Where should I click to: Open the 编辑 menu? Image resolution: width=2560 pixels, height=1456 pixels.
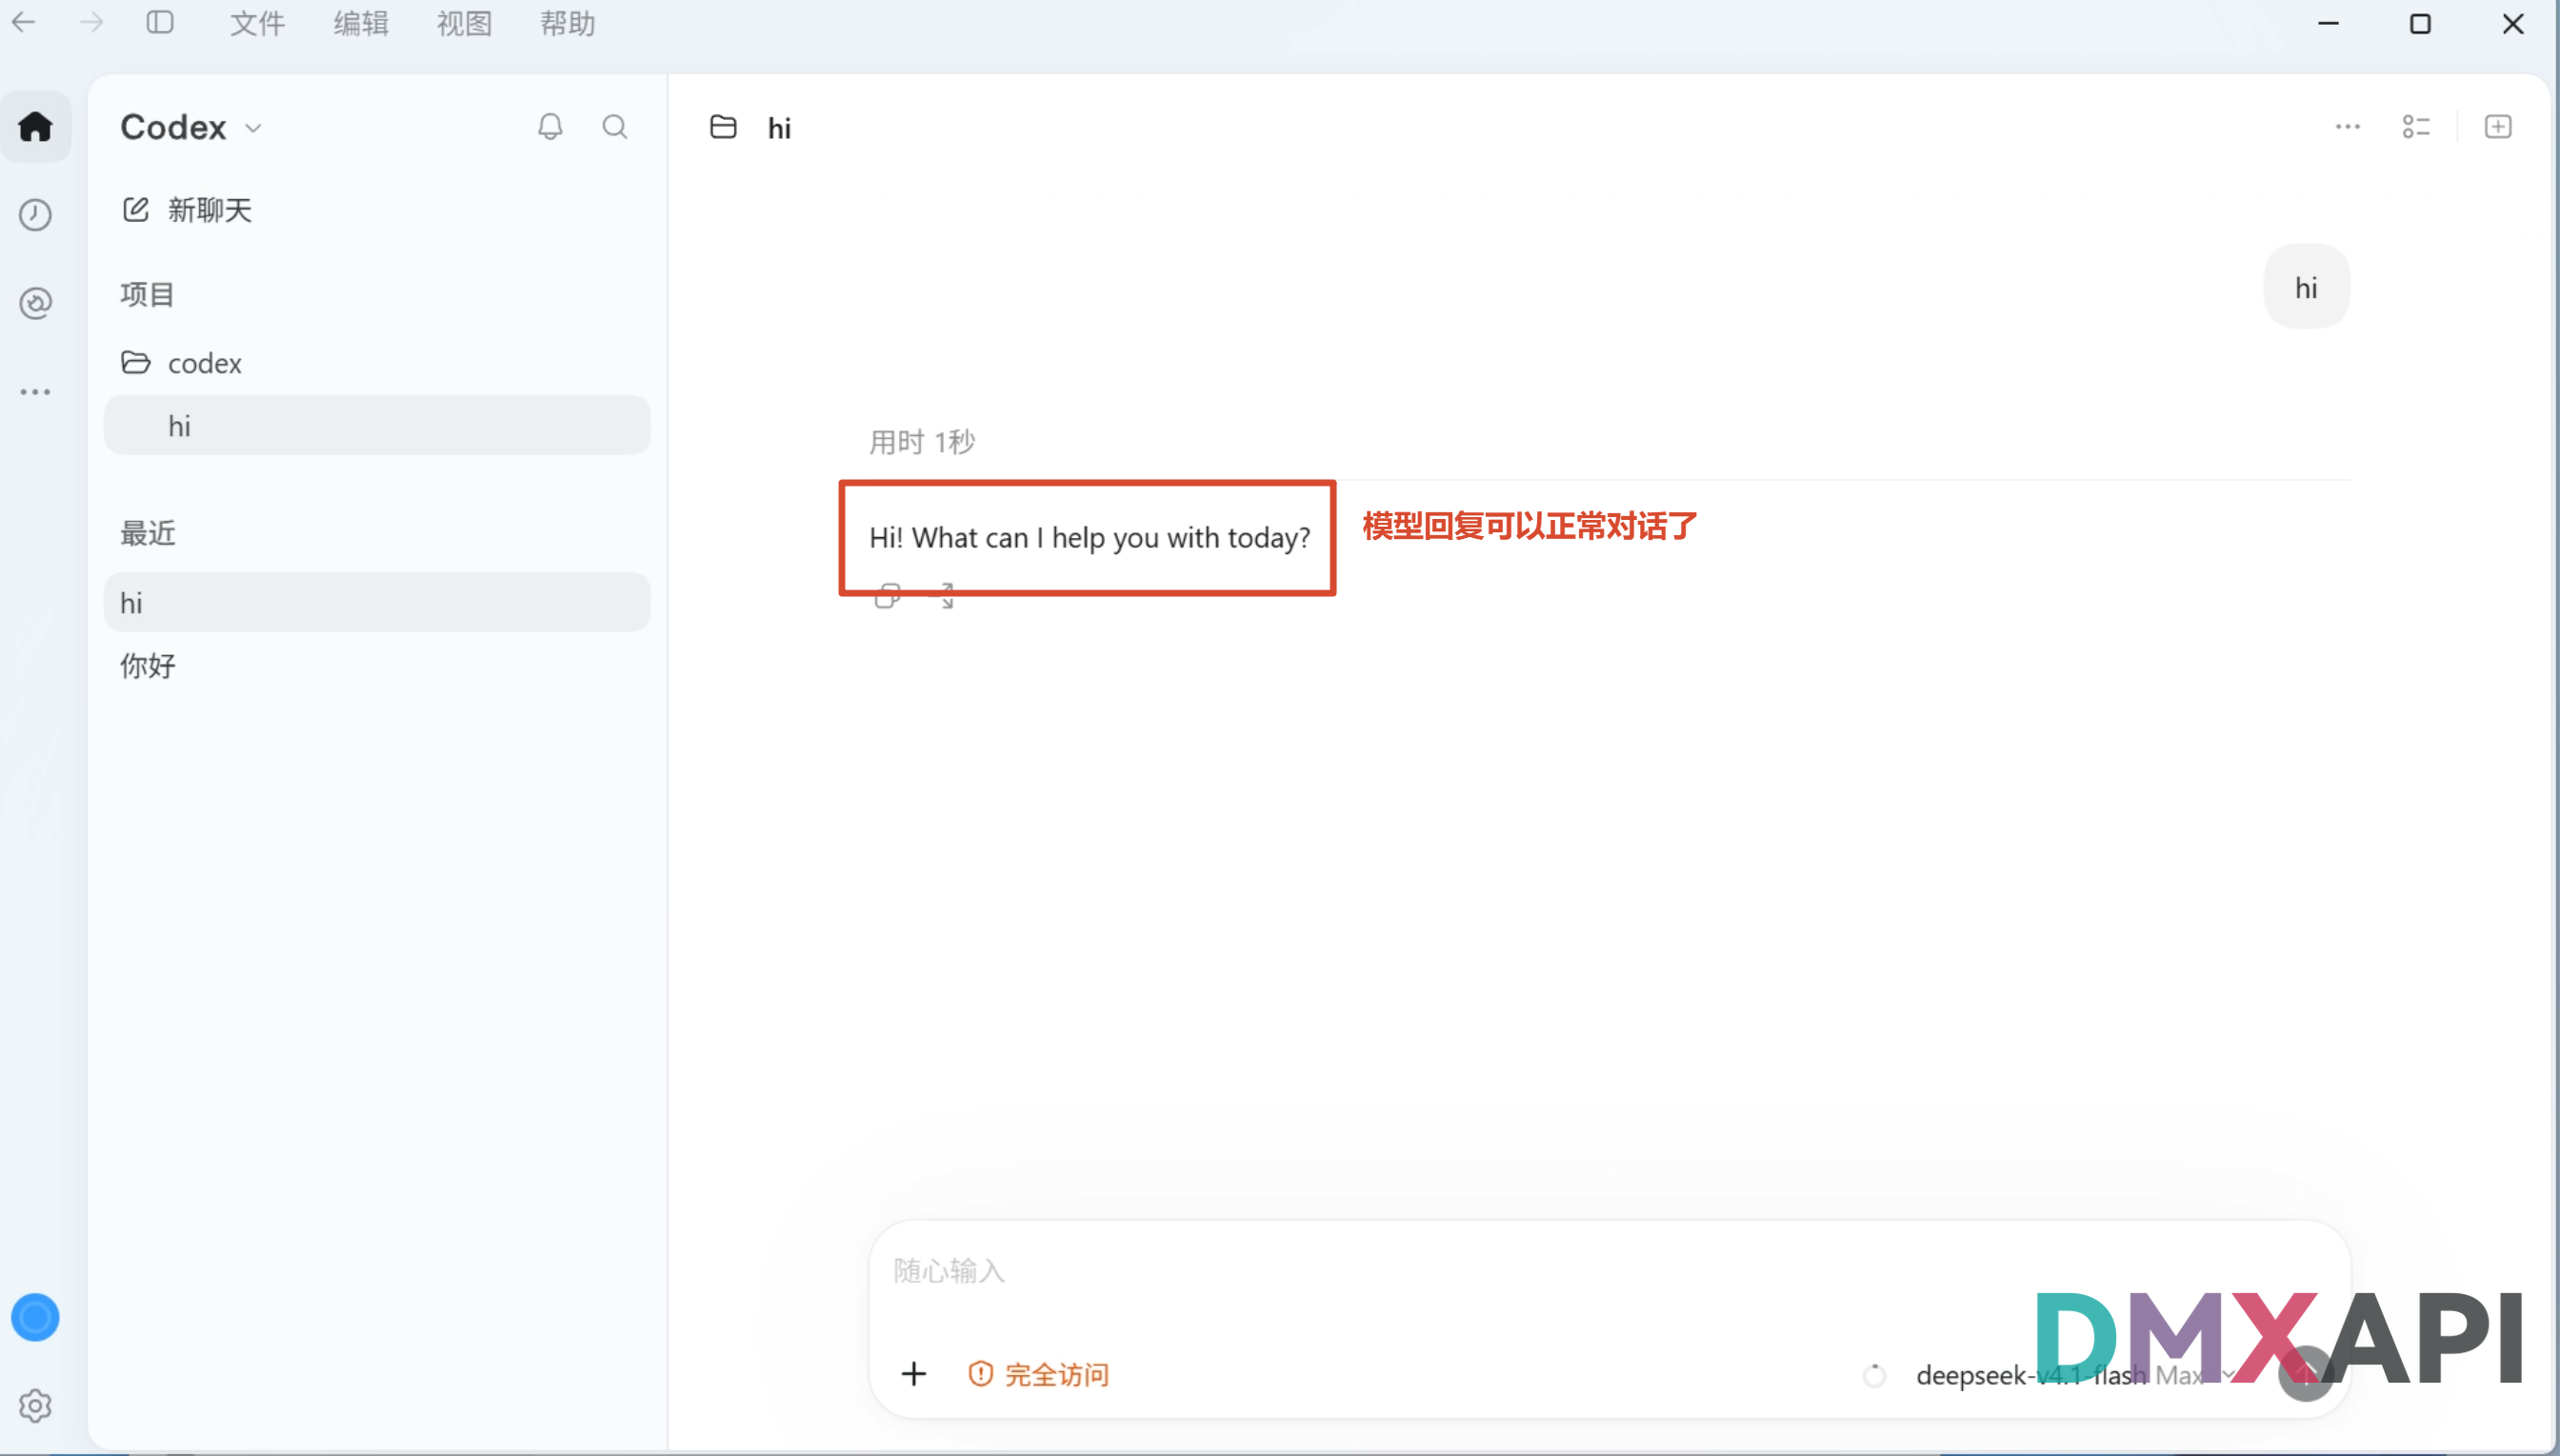click(x=361, y=23)
